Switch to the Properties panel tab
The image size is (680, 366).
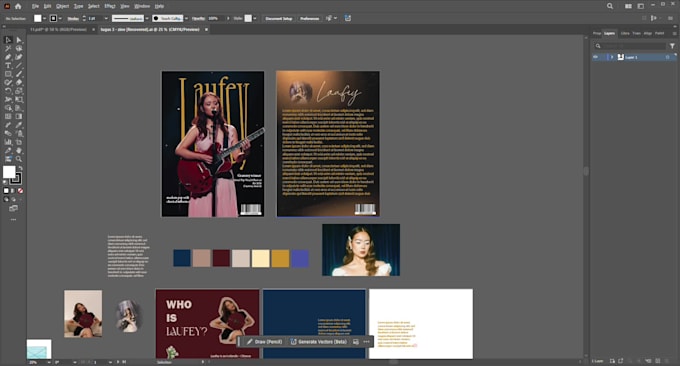(x=597, y=33)
